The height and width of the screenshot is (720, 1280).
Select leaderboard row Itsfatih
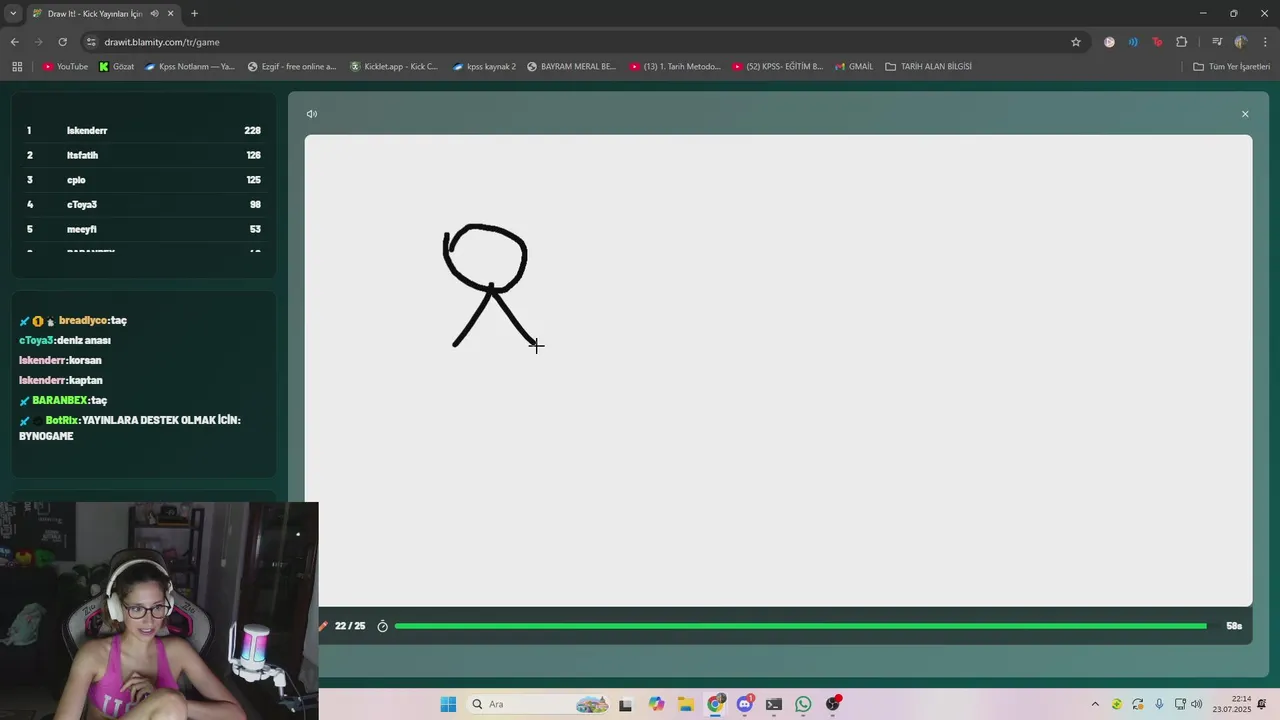click(x=143, y=155)
